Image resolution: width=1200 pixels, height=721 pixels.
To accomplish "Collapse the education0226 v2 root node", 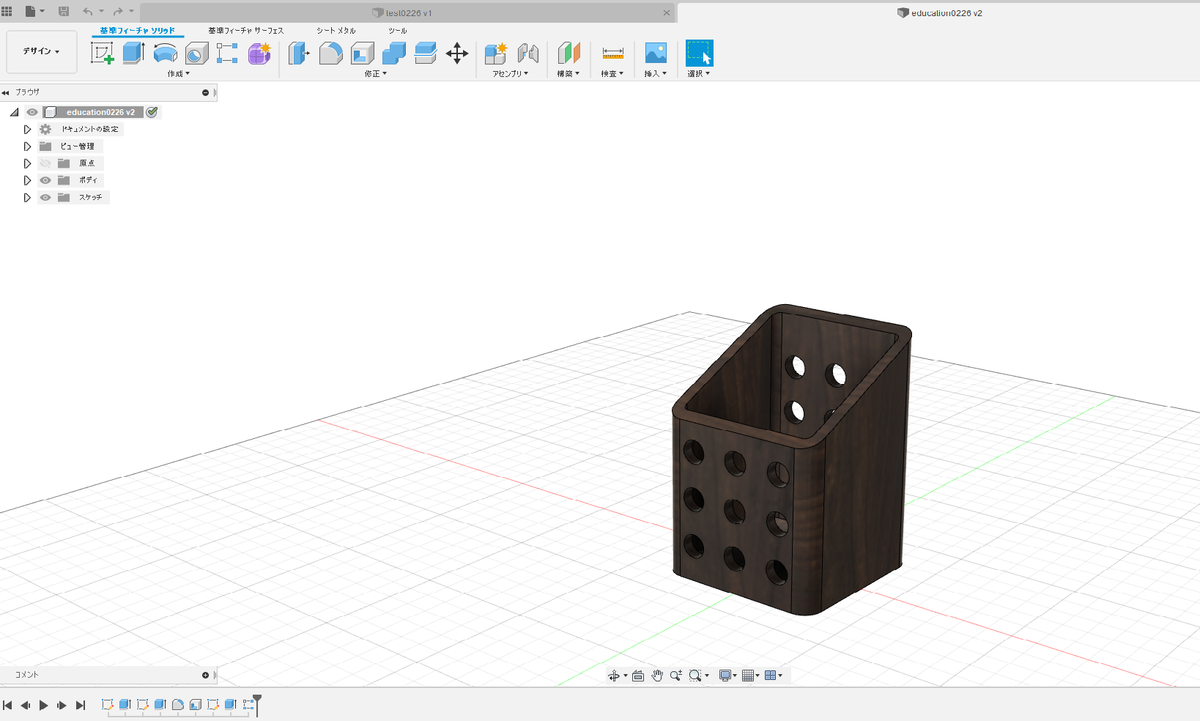I will pyautogui.click(x=14, y=112).
